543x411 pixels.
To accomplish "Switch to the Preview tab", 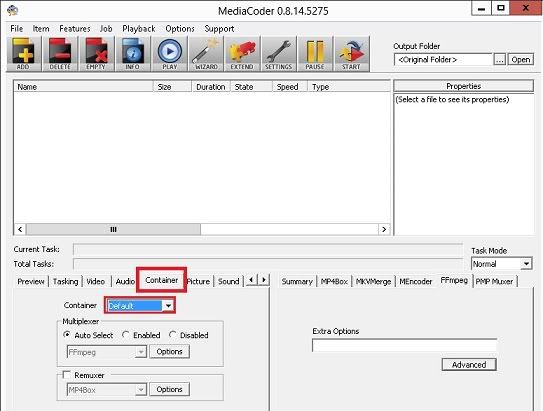I will (x=31, y=282).
